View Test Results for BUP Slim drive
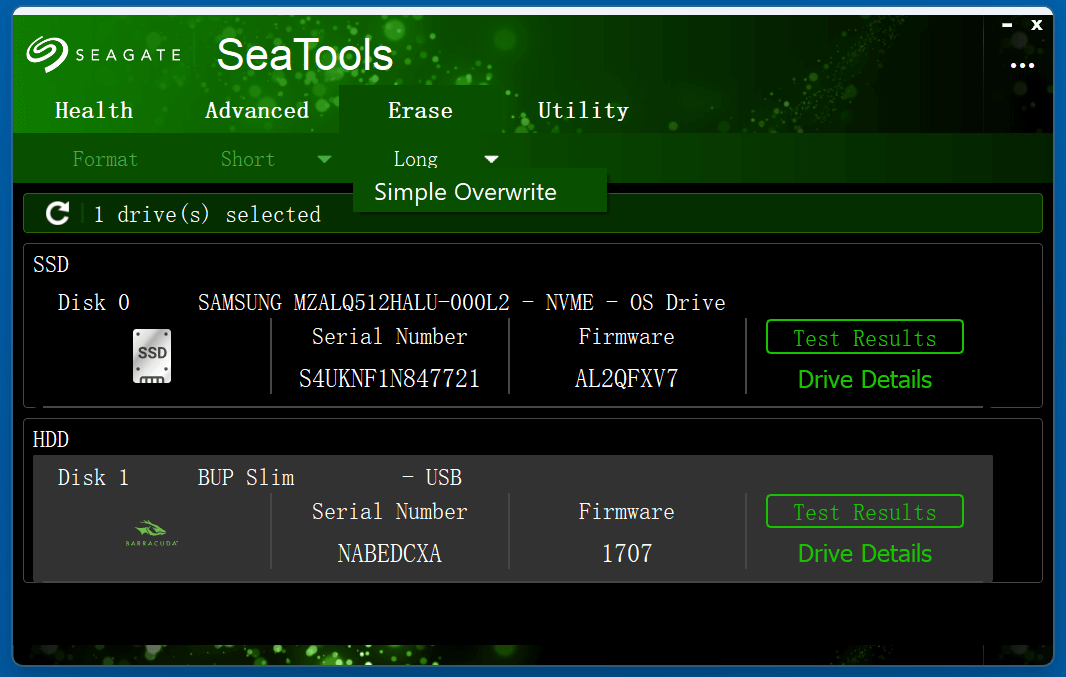Screen dimensions: 1066x677 pyautogui.click(x=864, y=512)
